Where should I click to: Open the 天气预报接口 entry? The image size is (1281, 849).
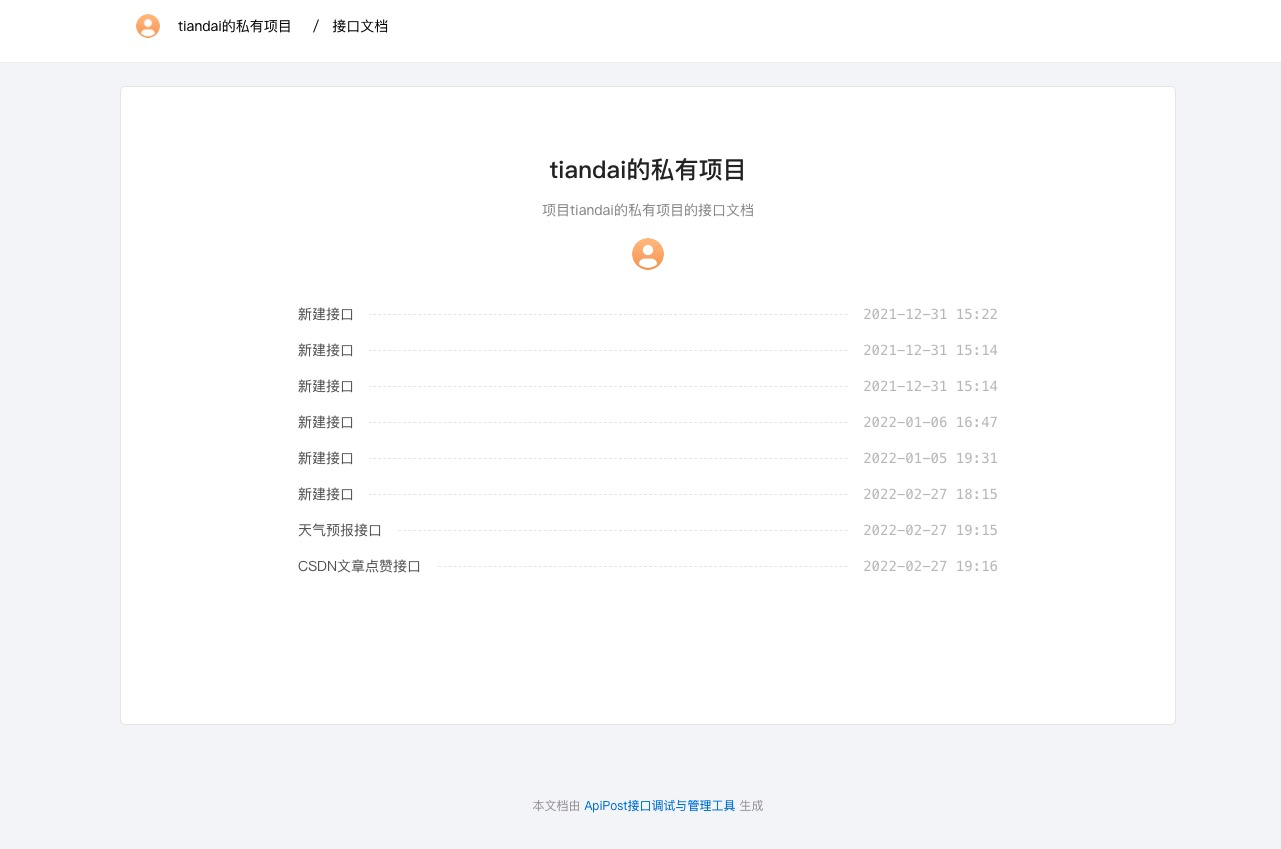pos(340,530)
